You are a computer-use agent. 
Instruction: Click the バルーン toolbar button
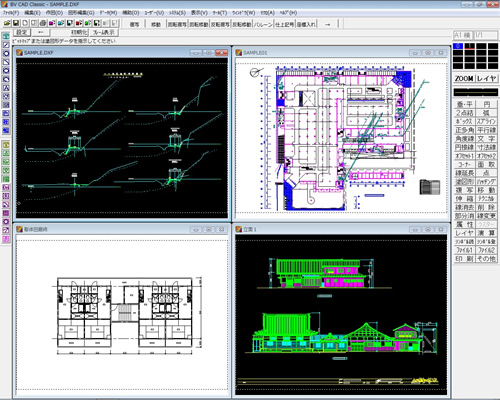pos(263,24)
